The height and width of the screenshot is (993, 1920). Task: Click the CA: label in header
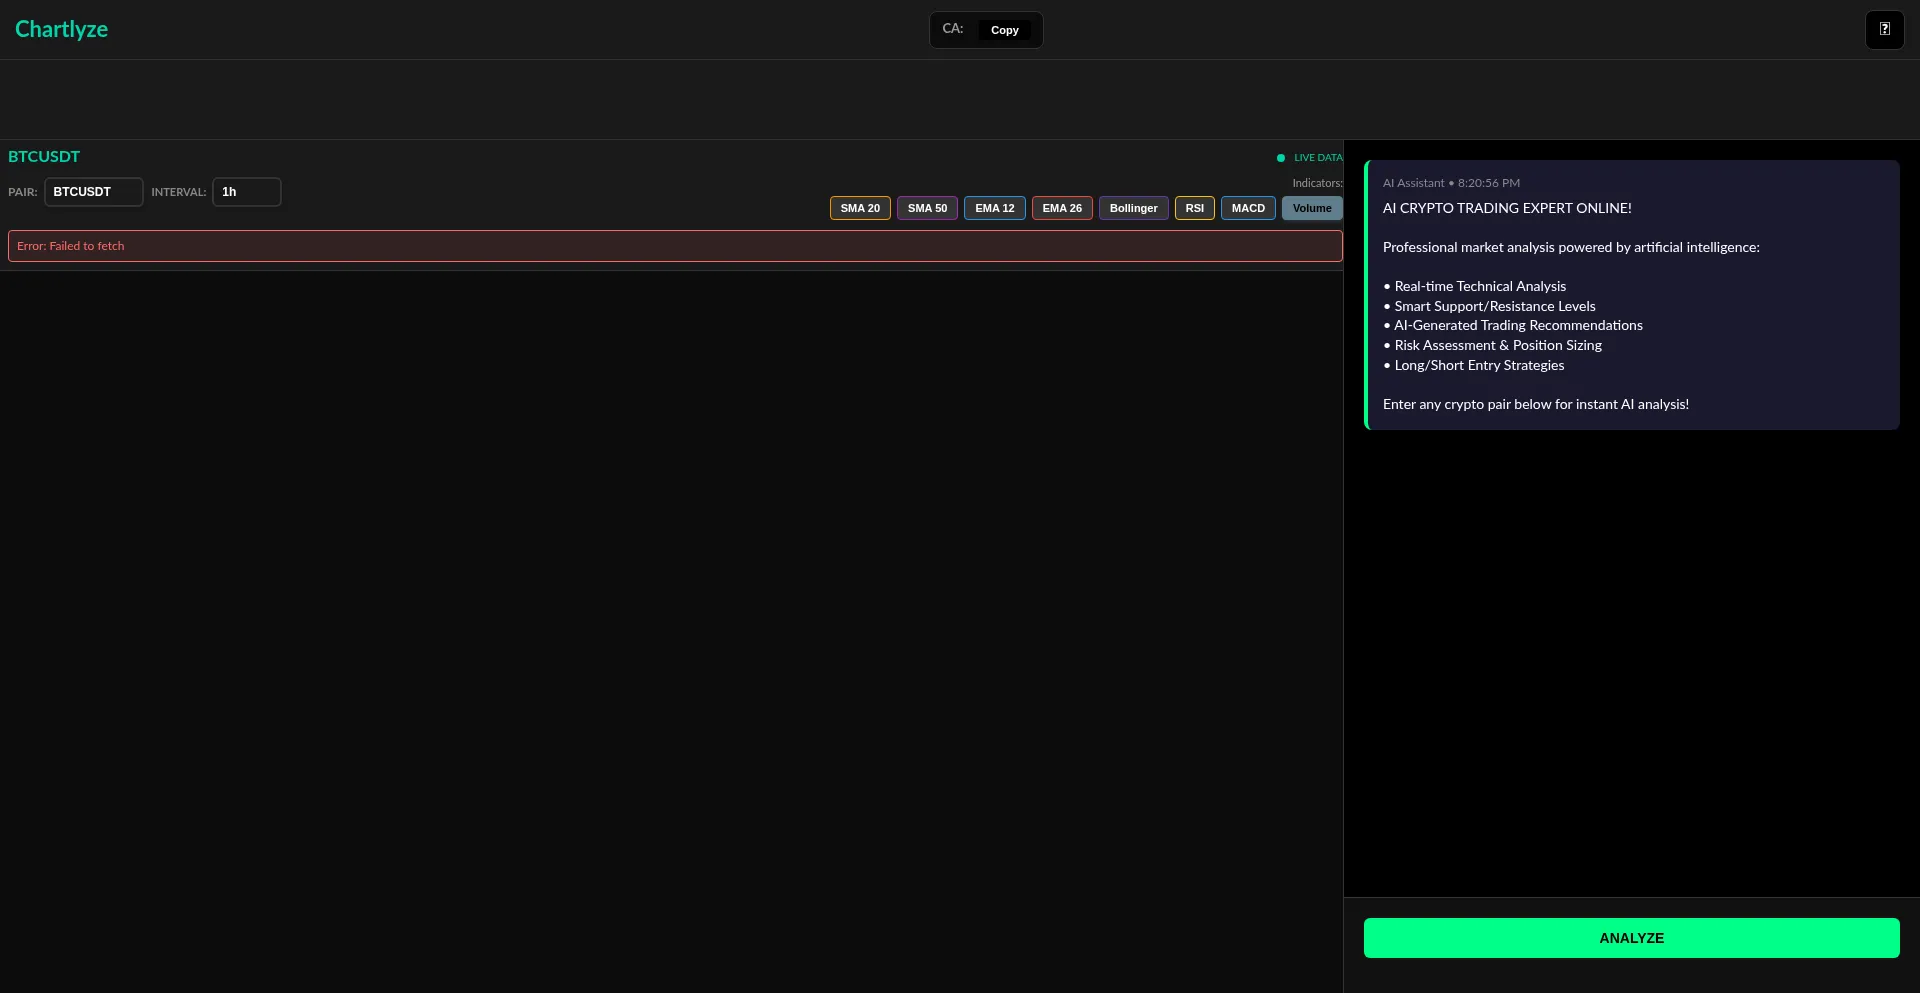coord(952,29)
